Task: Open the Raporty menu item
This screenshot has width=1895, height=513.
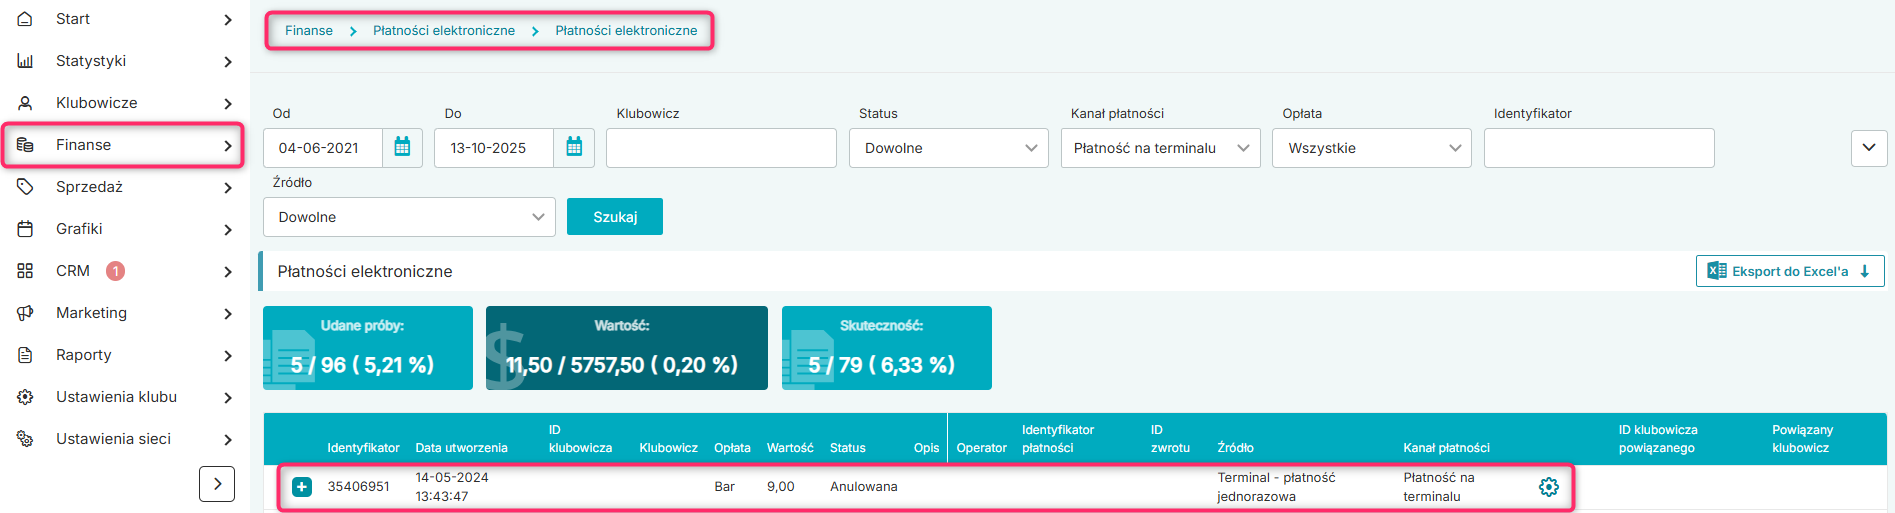Action: 84,355
